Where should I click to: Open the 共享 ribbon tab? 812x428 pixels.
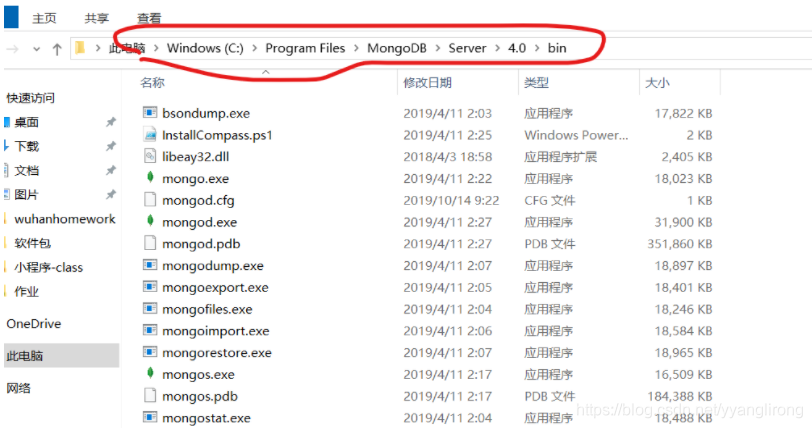point(97,18)
